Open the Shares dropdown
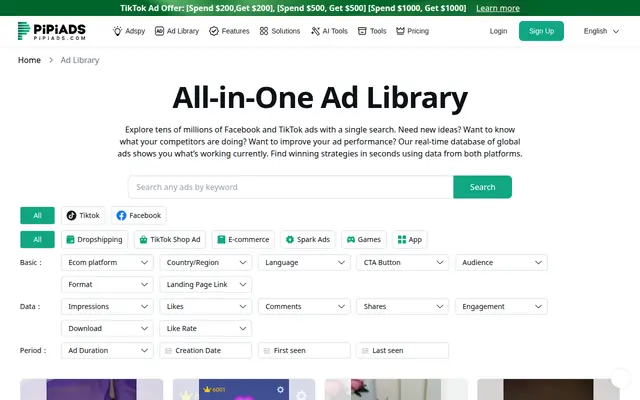 click(403, 307)
